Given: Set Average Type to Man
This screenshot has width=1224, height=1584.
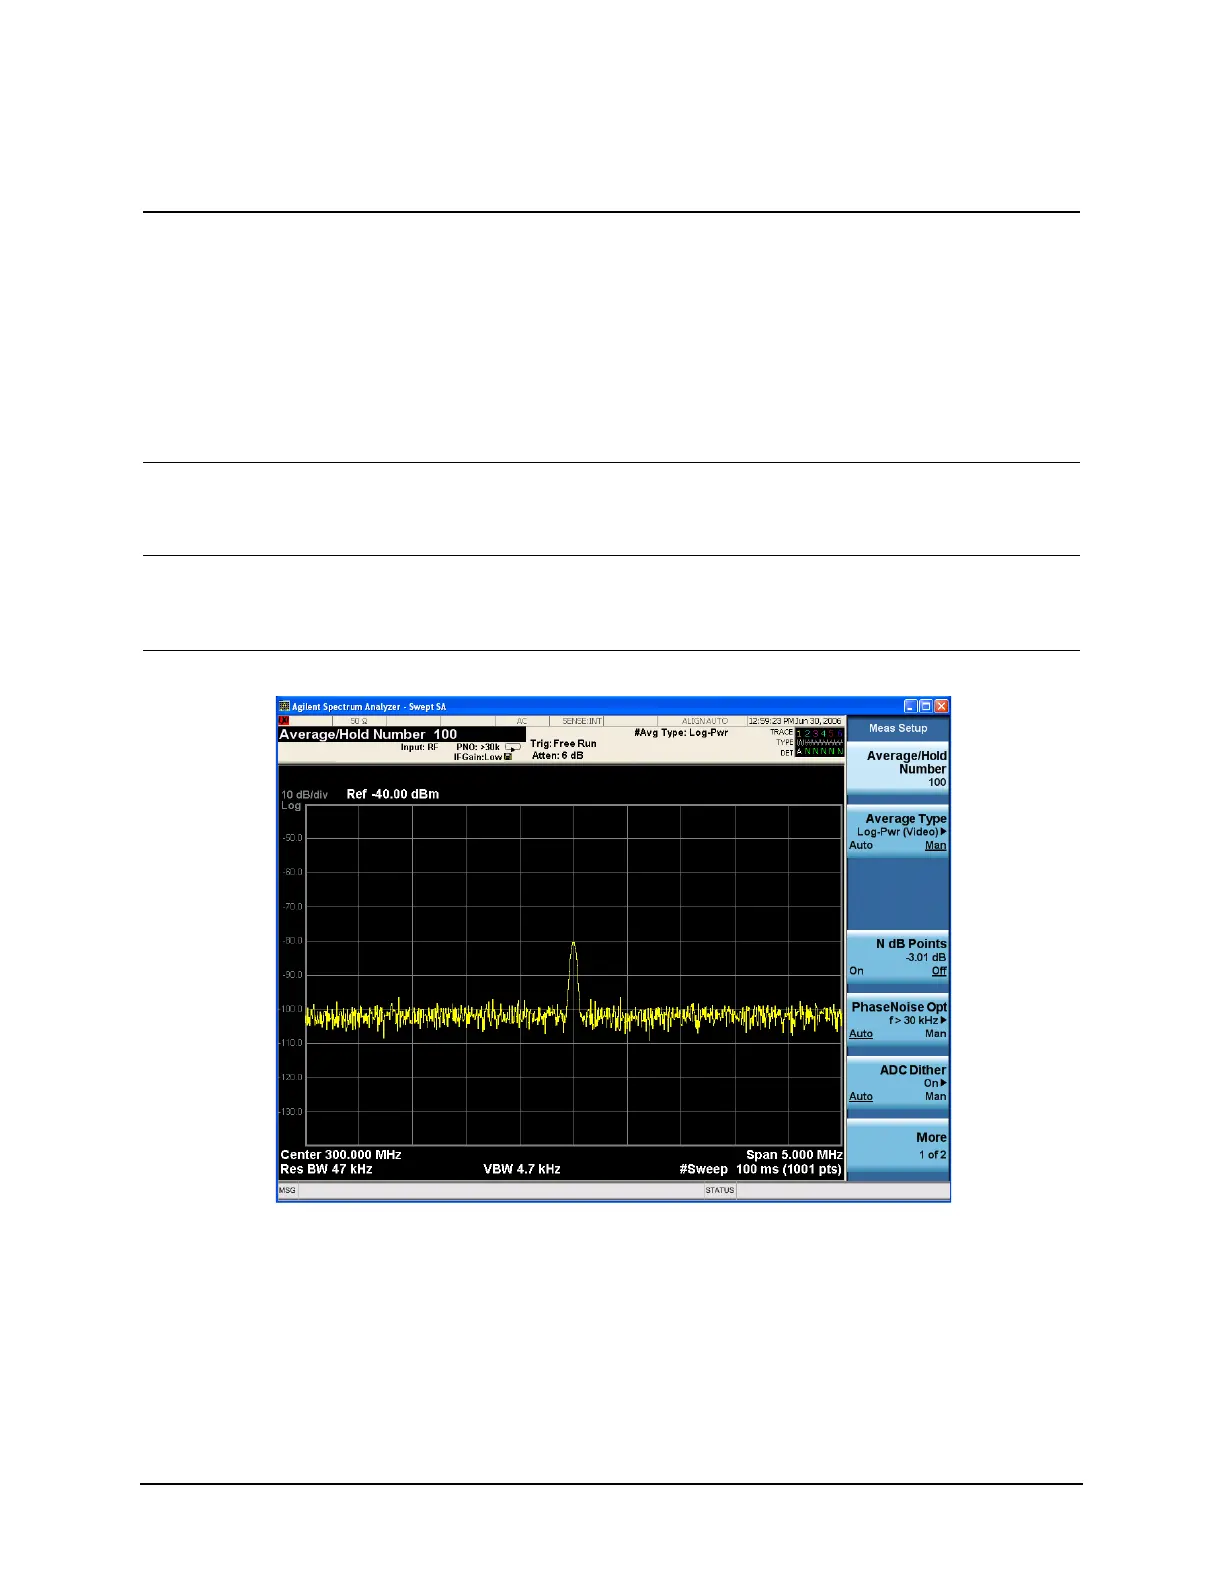Looking at the screenshot, I should point(935,846).
